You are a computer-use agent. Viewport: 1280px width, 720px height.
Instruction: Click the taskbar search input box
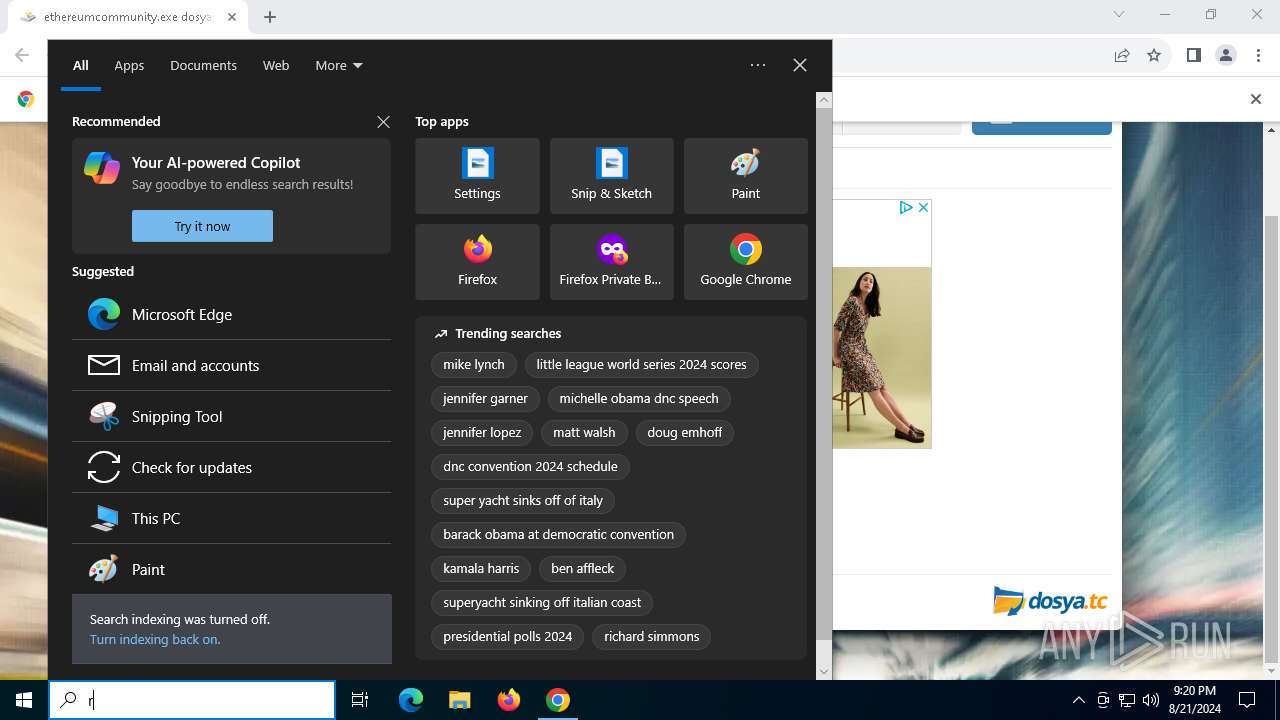click(192, 700)
